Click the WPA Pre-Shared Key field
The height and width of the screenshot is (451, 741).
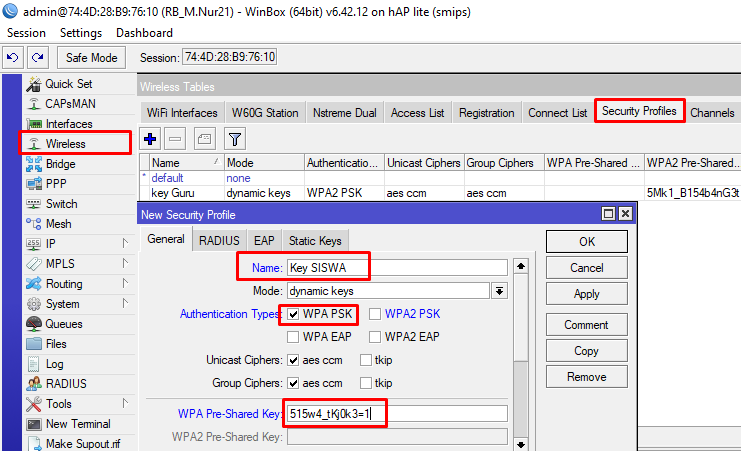tap(397, 414)
